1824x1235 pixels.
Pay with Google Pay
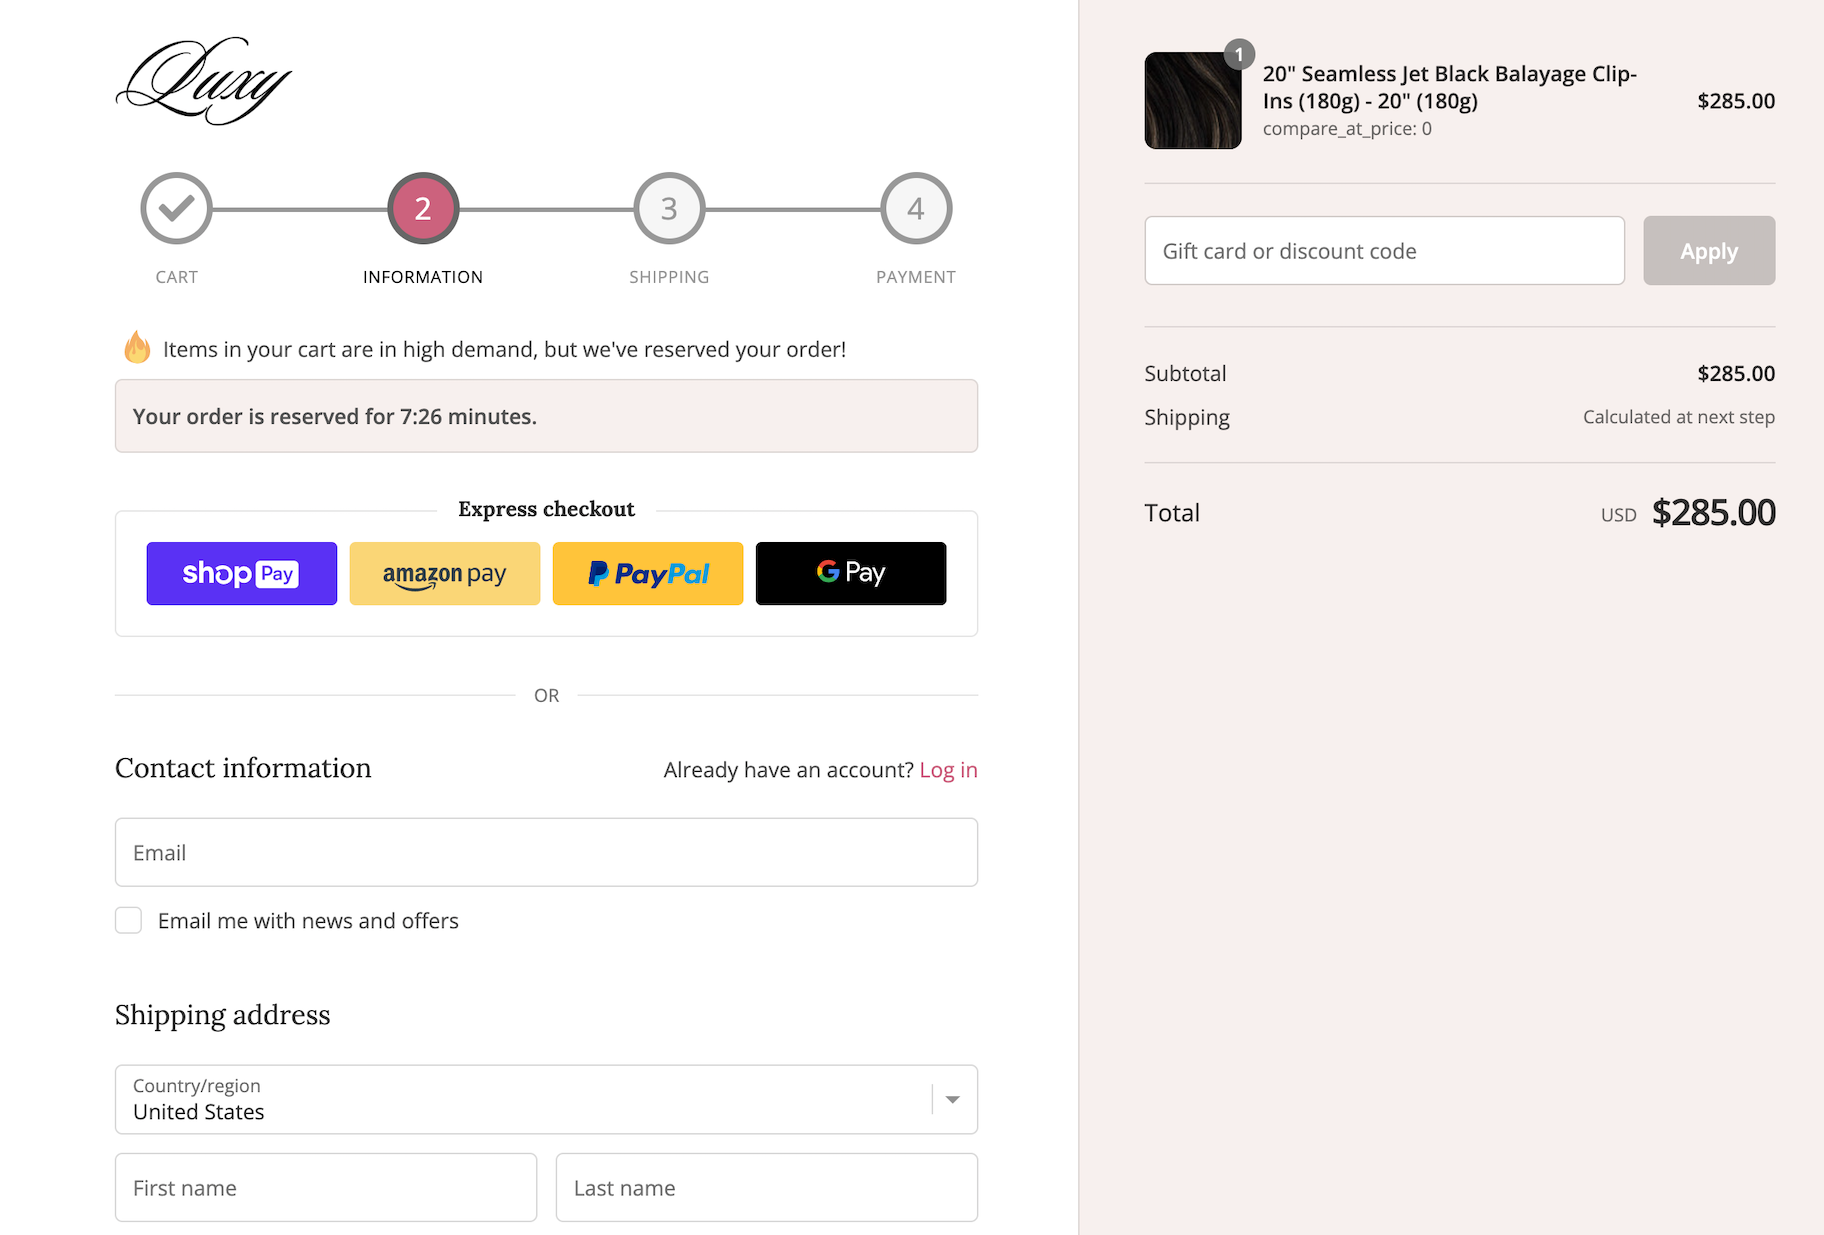point(851,574)
